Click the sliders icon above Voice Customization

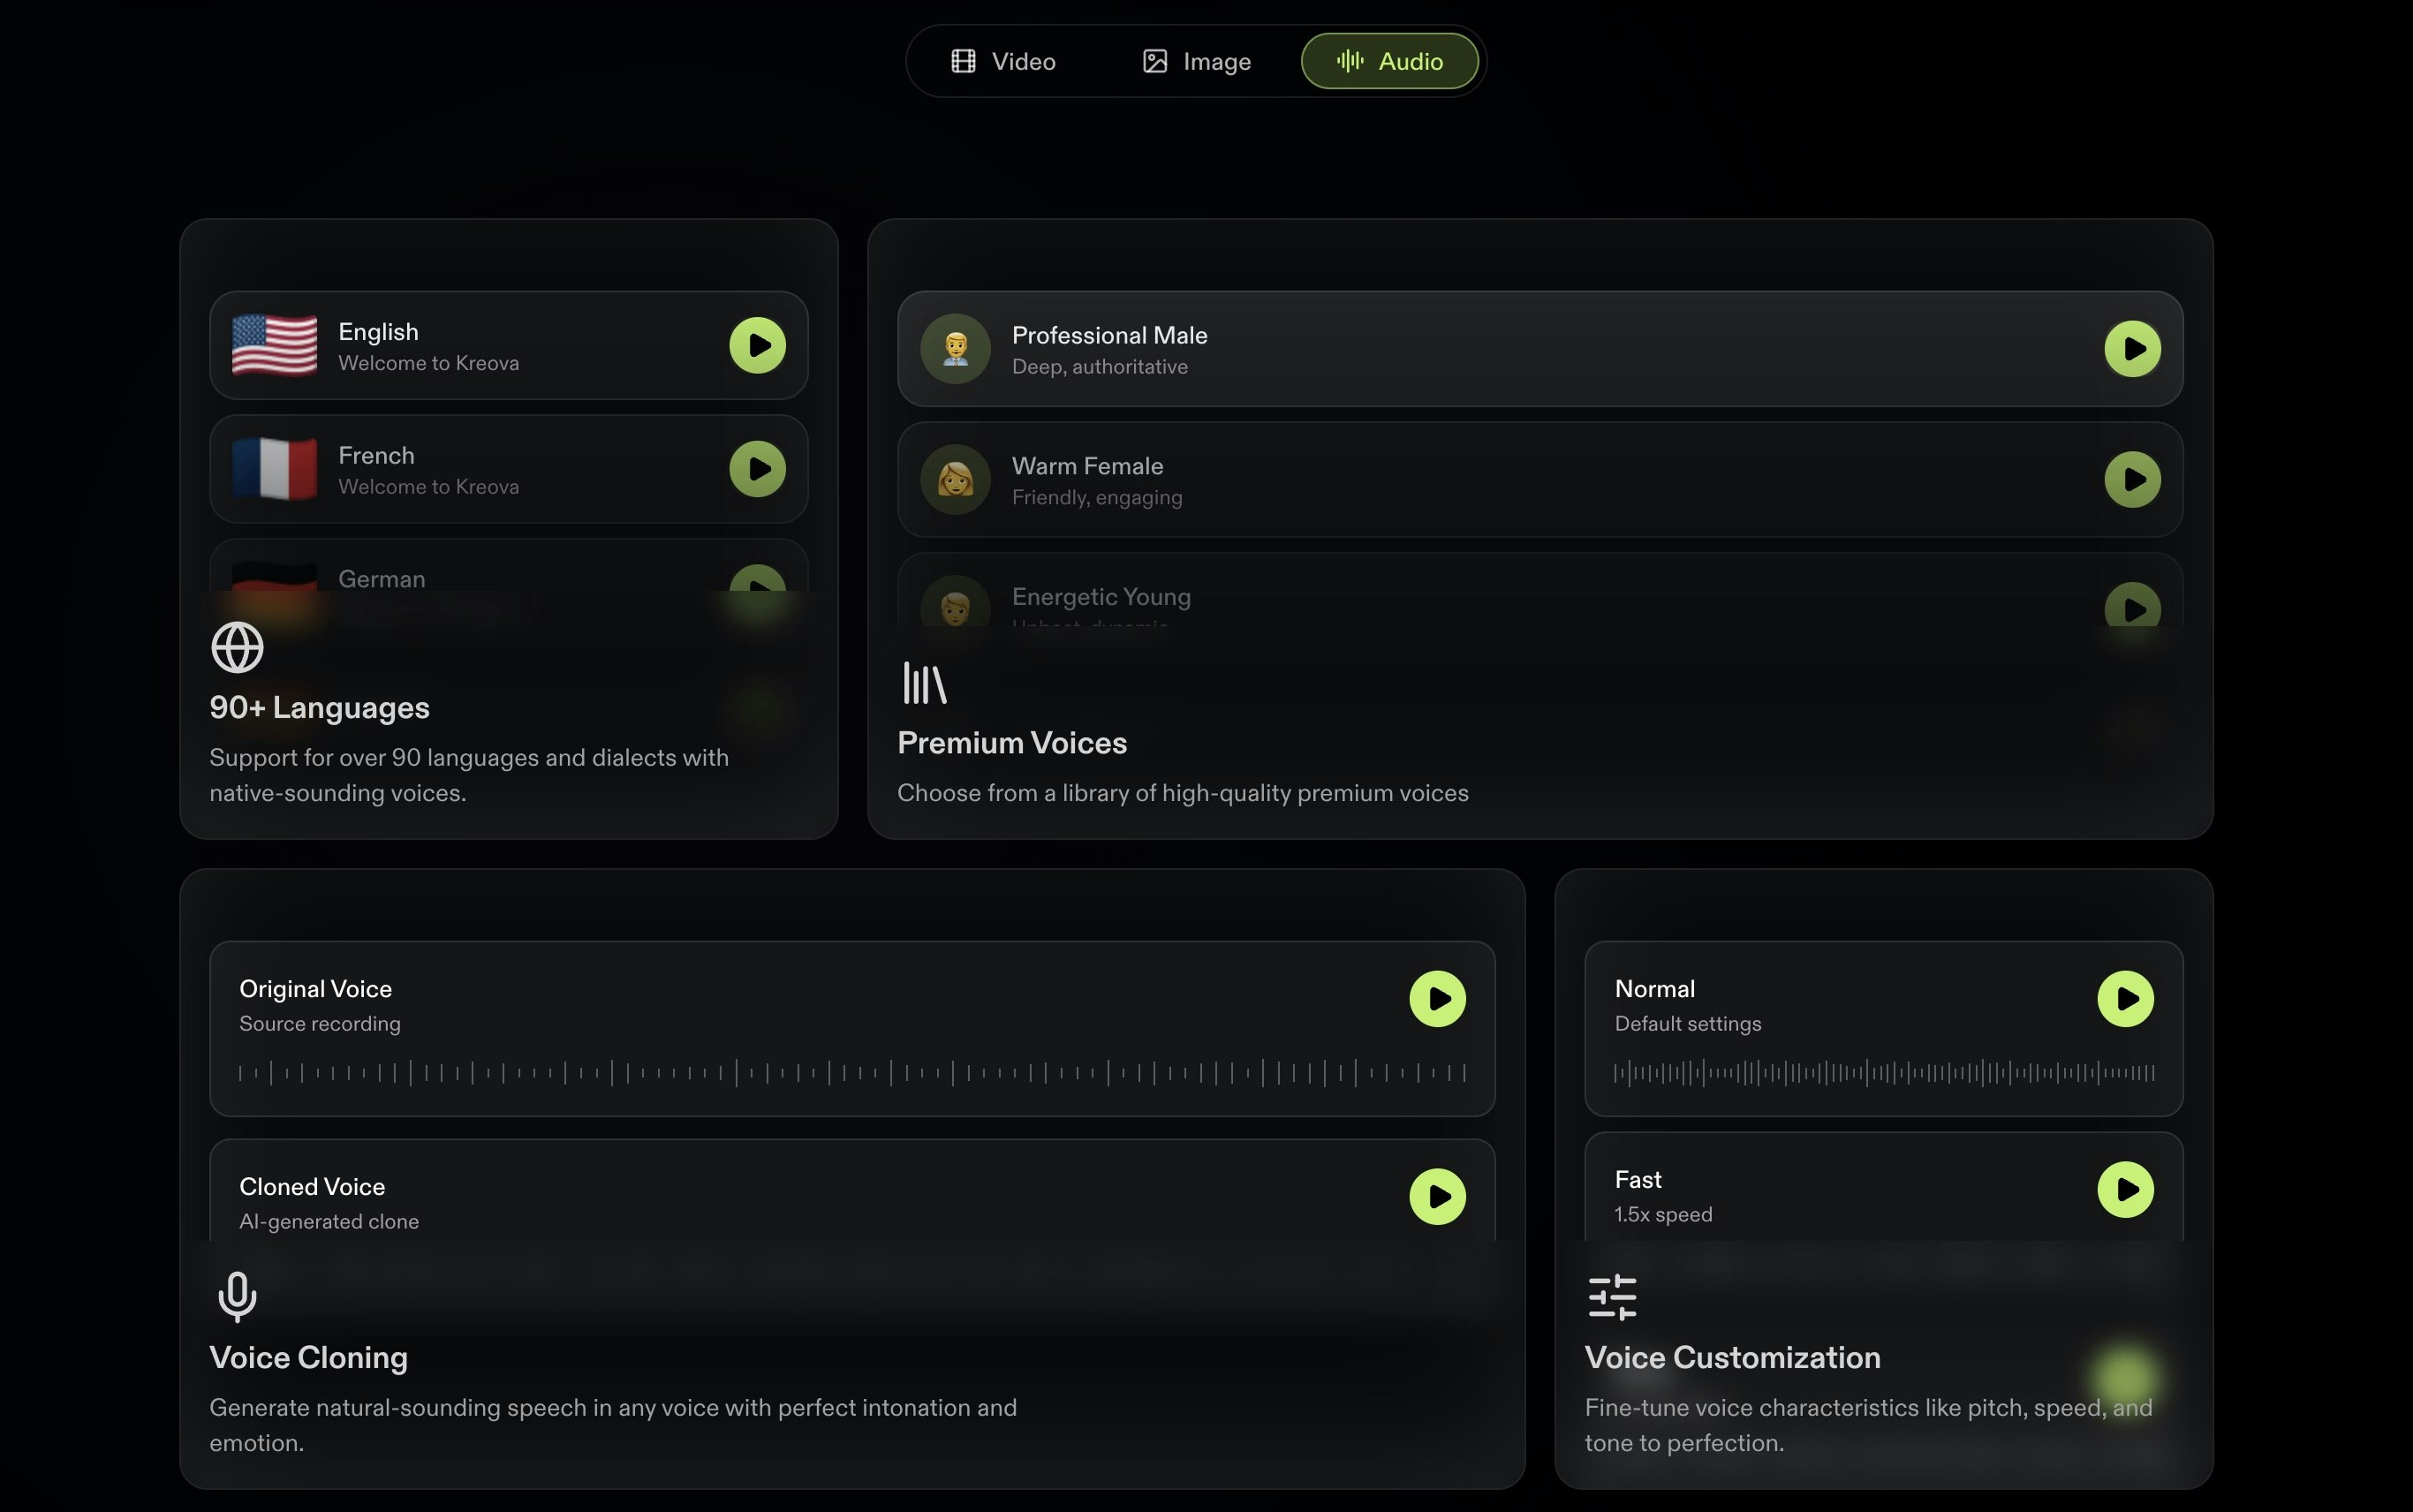coord(1612,1297)
